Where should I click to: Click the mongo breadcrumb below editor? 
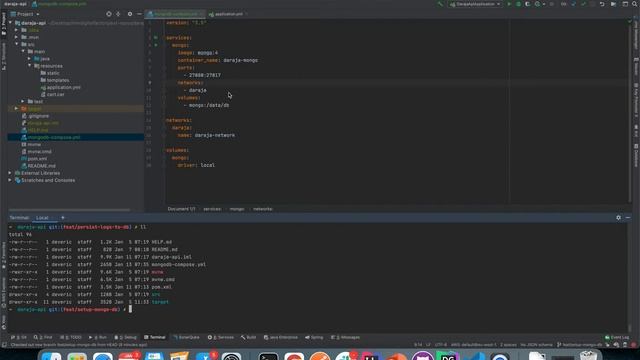[x=237, y=209]
